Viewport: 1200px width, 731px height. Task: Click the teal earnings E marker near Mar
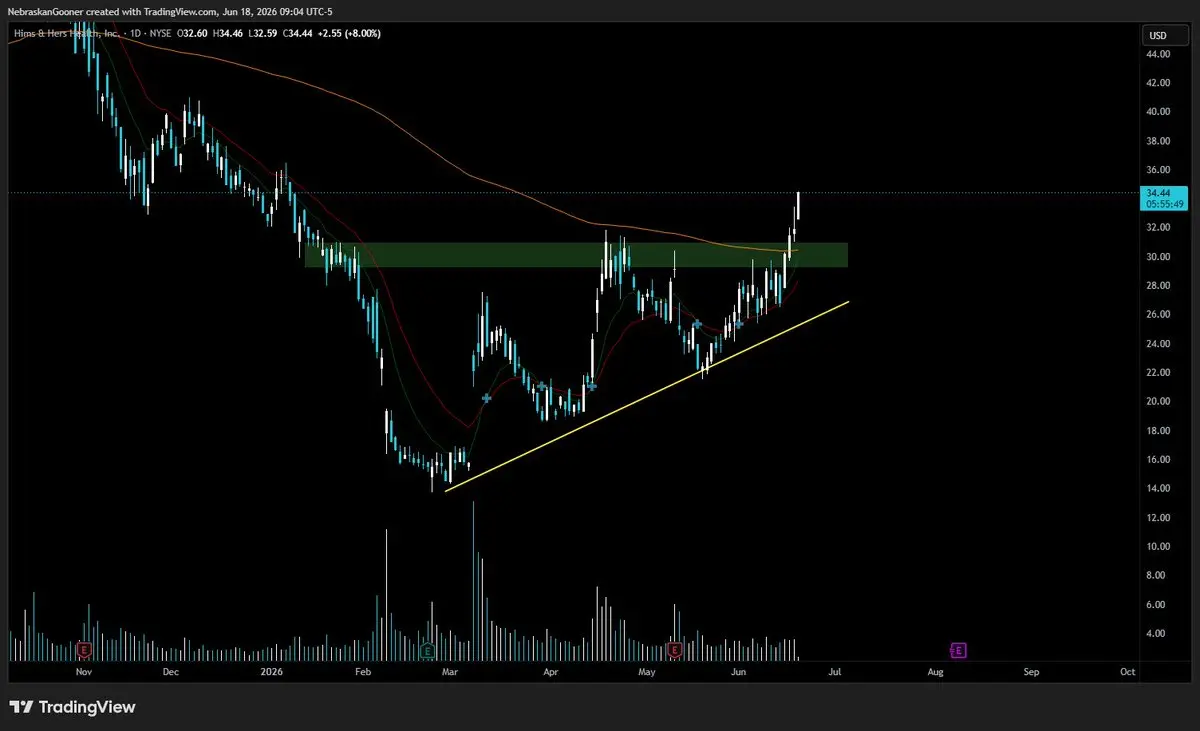coord(427,650)
